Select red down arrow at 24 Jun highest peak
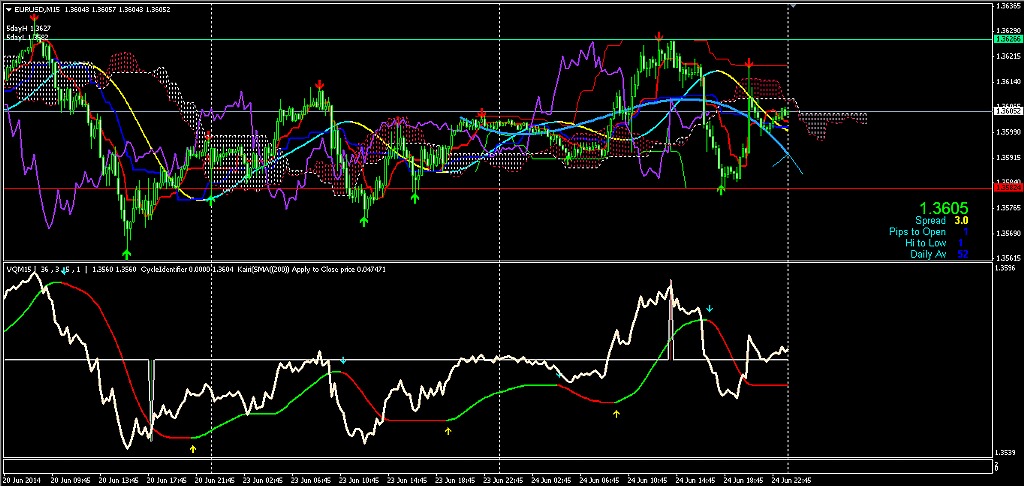The image size is (1024, 486). [x=659, y=36]
